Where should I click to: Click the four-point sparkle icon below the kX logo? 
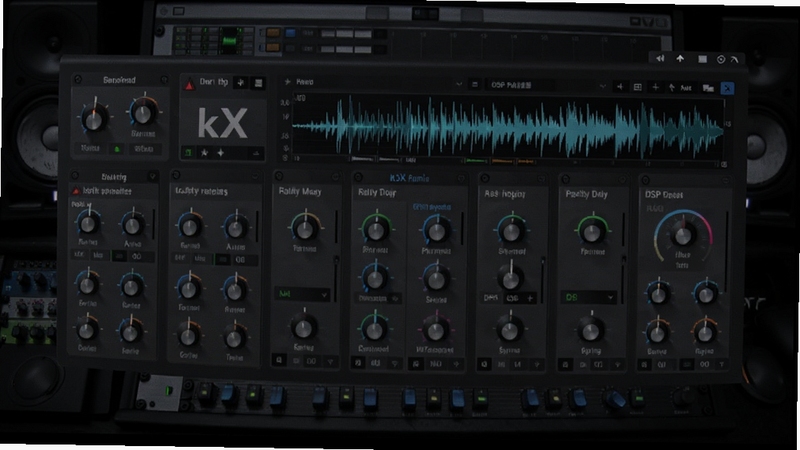click(x=220, y=153)
